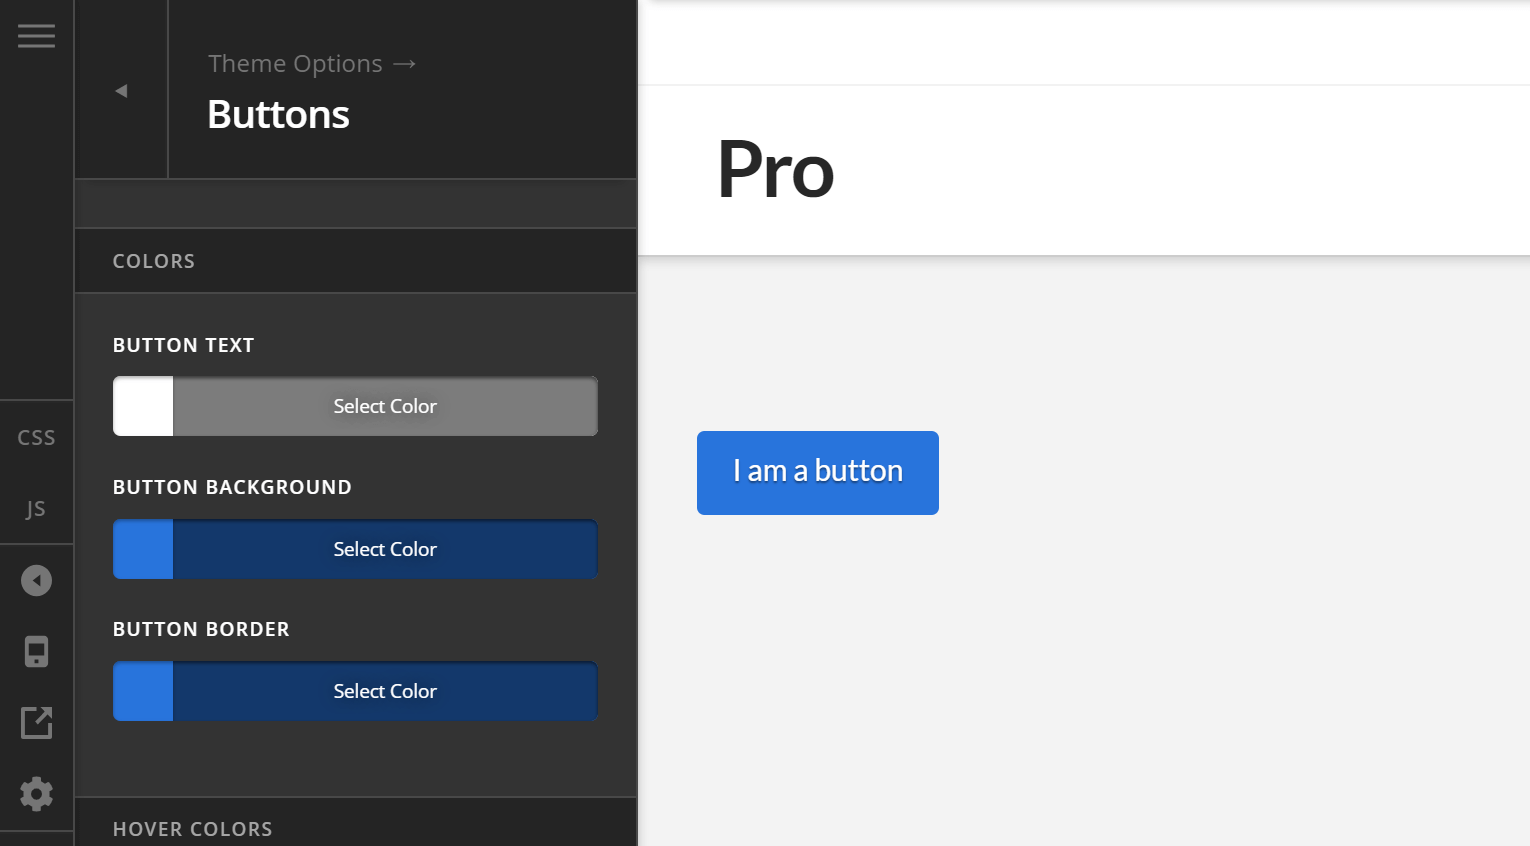Screen dimensions: 1530x846
Task: Click the 'I am a button' preview button
Action: 817,472
